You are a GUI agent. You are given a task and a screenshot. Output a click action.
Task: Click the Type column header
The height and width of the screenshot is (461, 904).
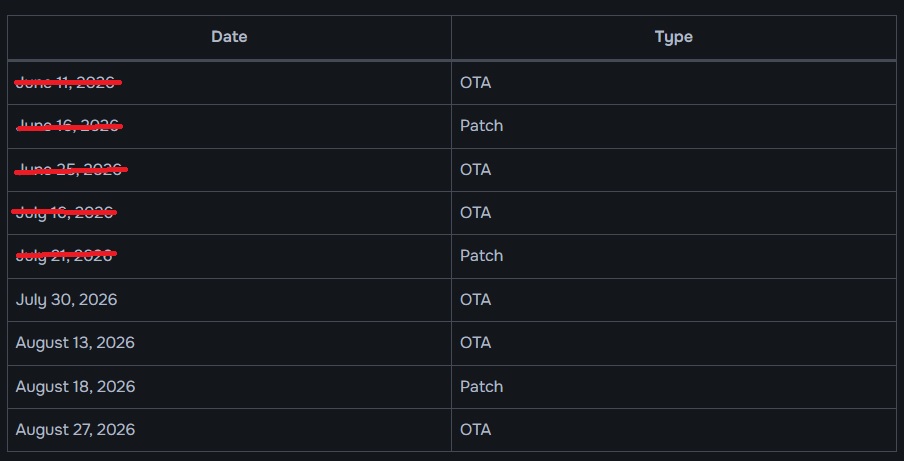click(673, 37)
